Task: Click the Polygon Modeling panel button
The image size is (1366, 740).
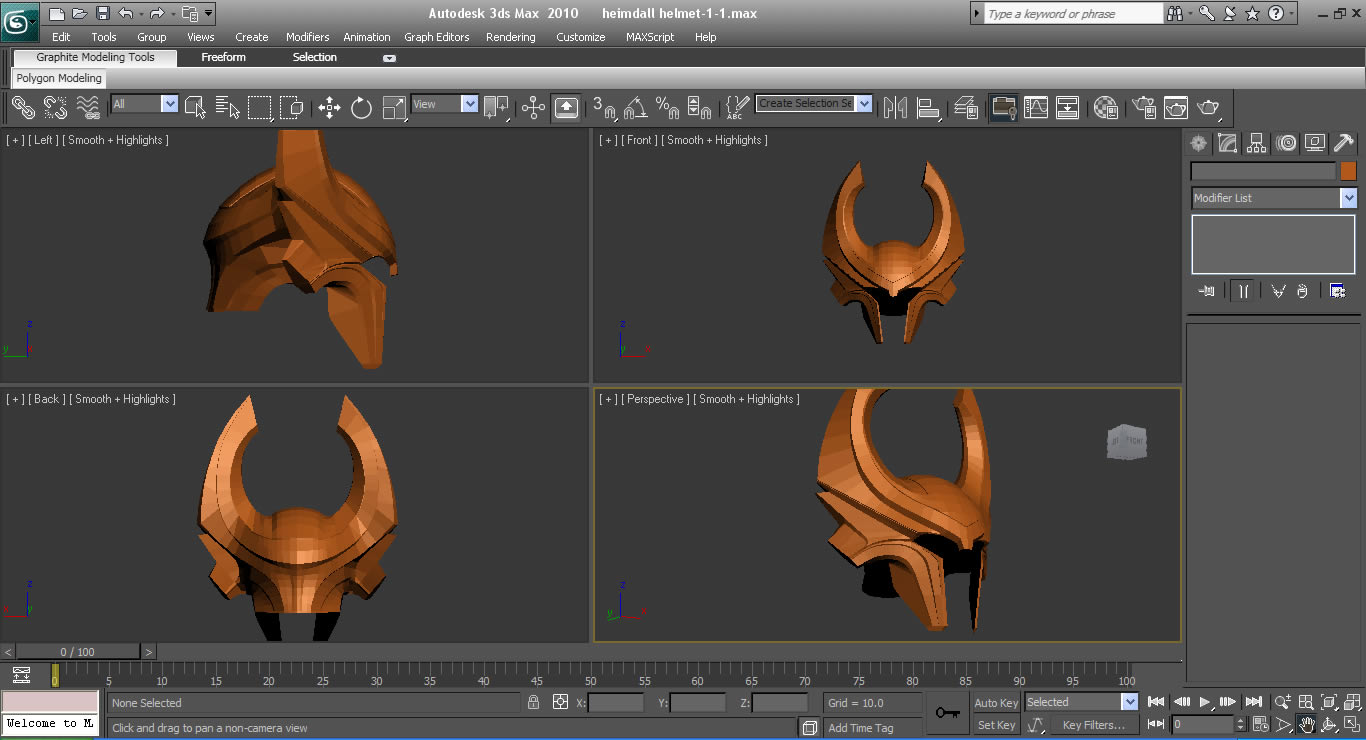Action: coord(59,78)
